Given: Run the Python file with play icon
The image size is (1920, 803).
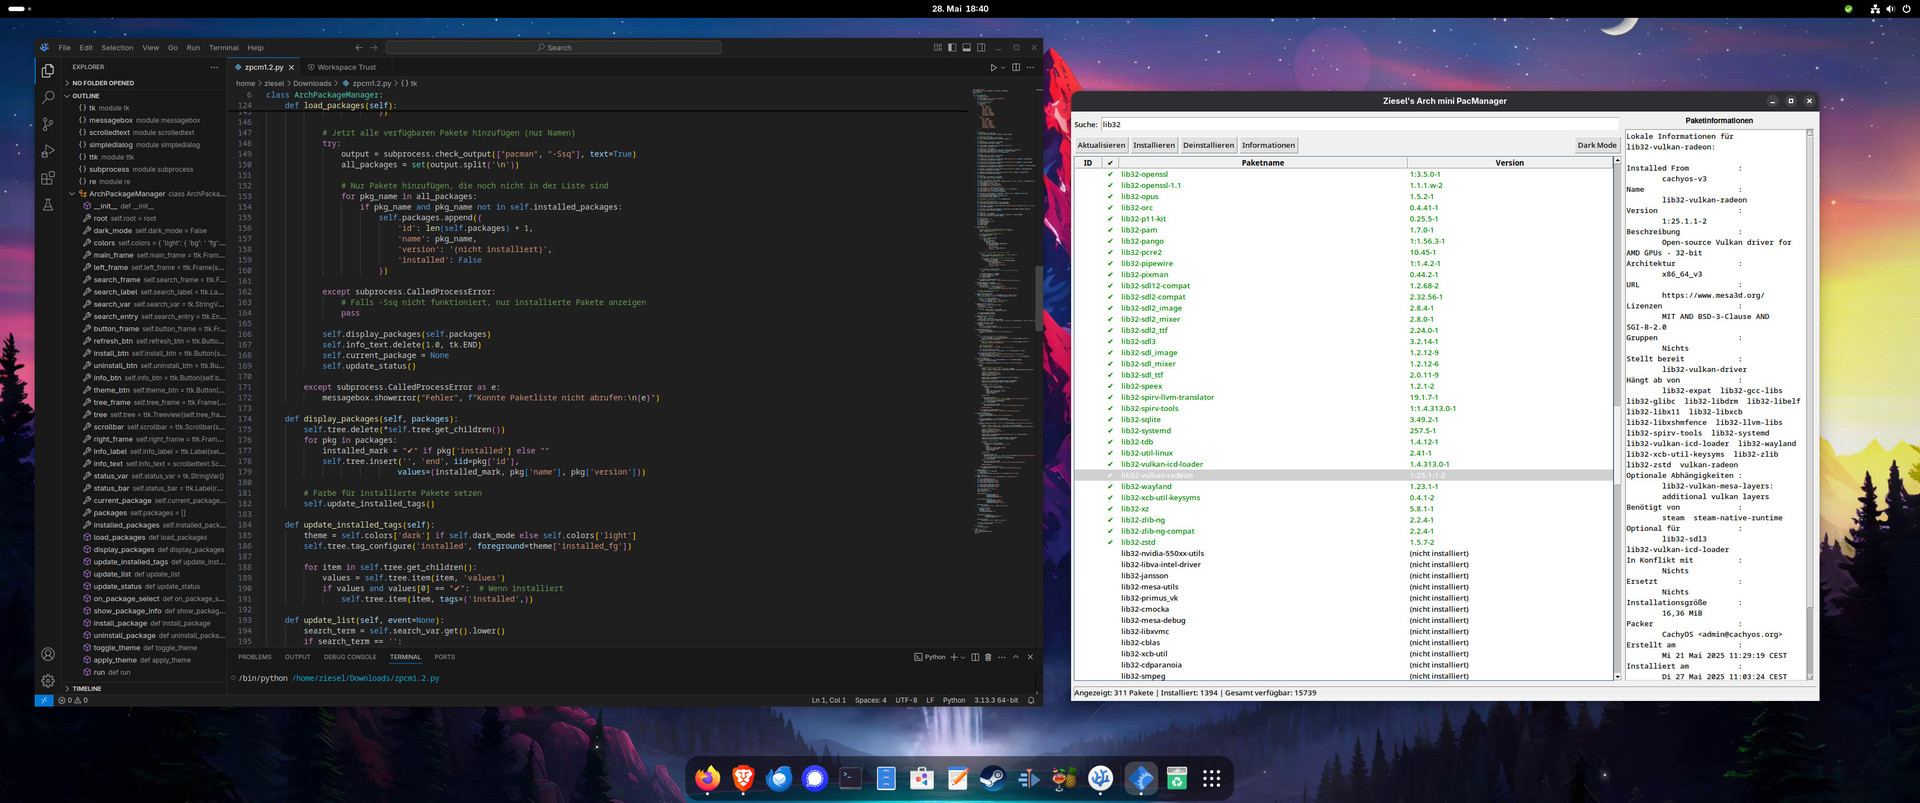Looking at the screenshot, I should [993, 68].
